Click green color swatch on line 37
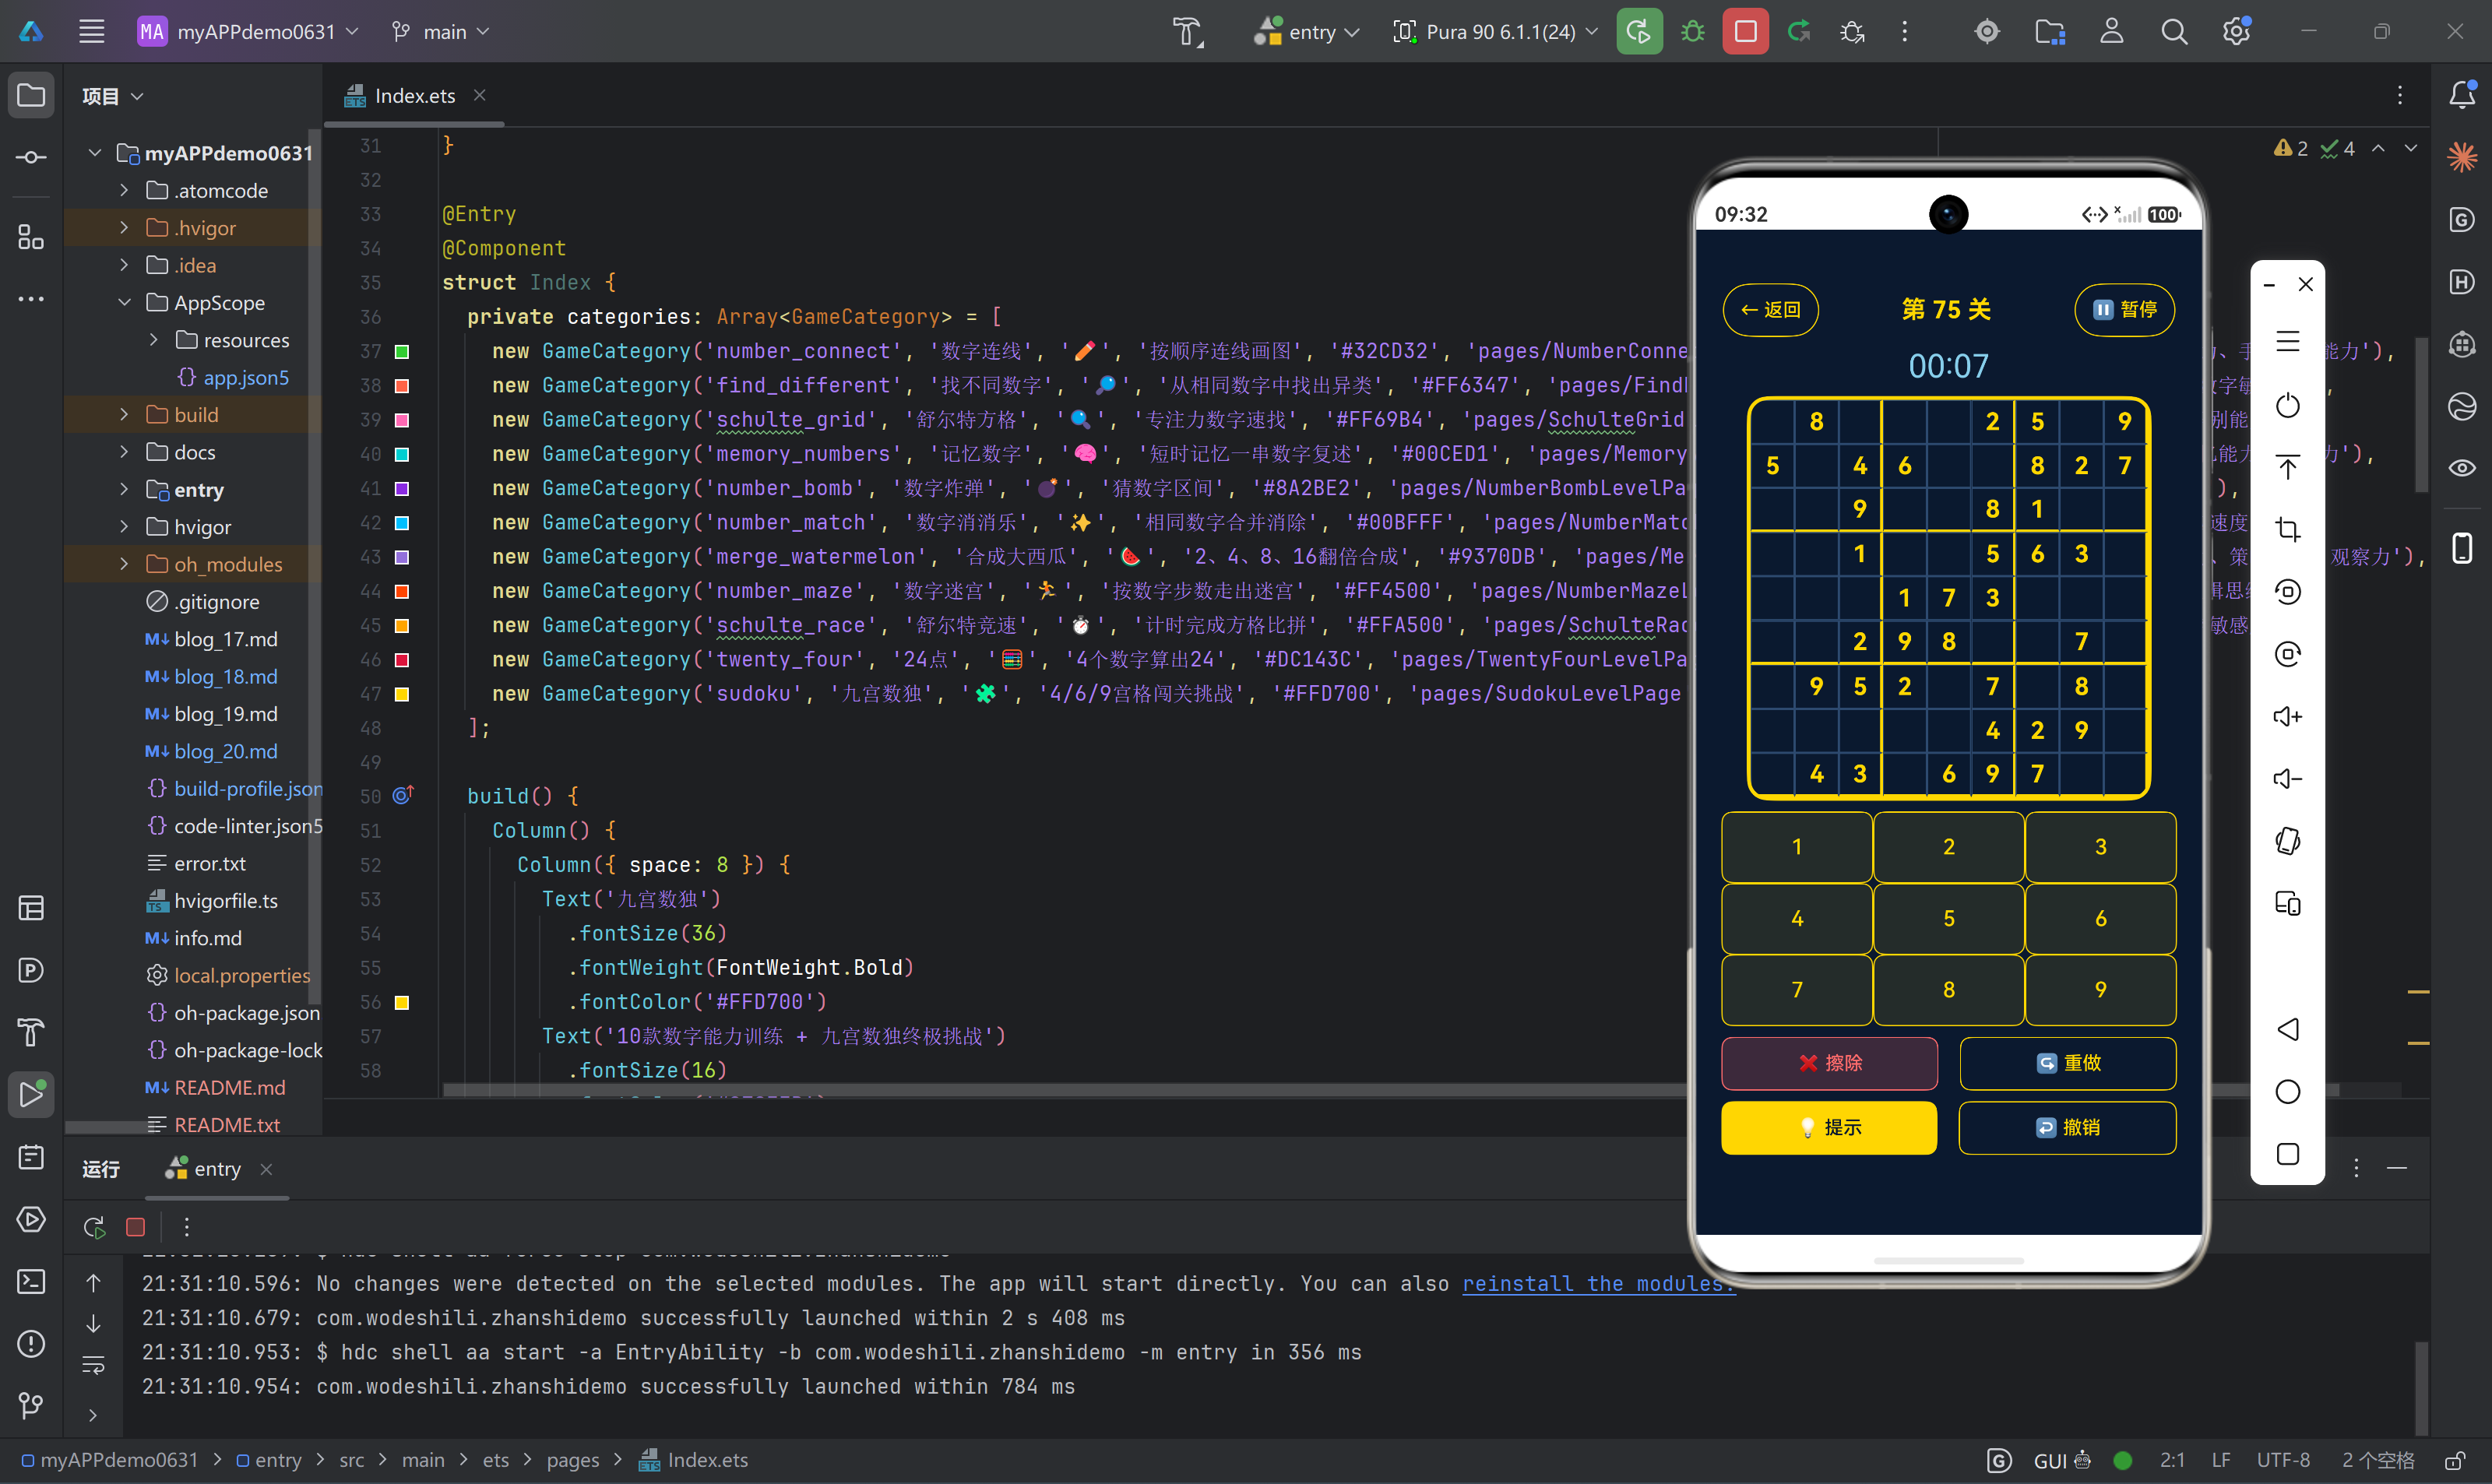Screen dimensions: 2492x1484 pyautogui.click(x=402, y=351)
